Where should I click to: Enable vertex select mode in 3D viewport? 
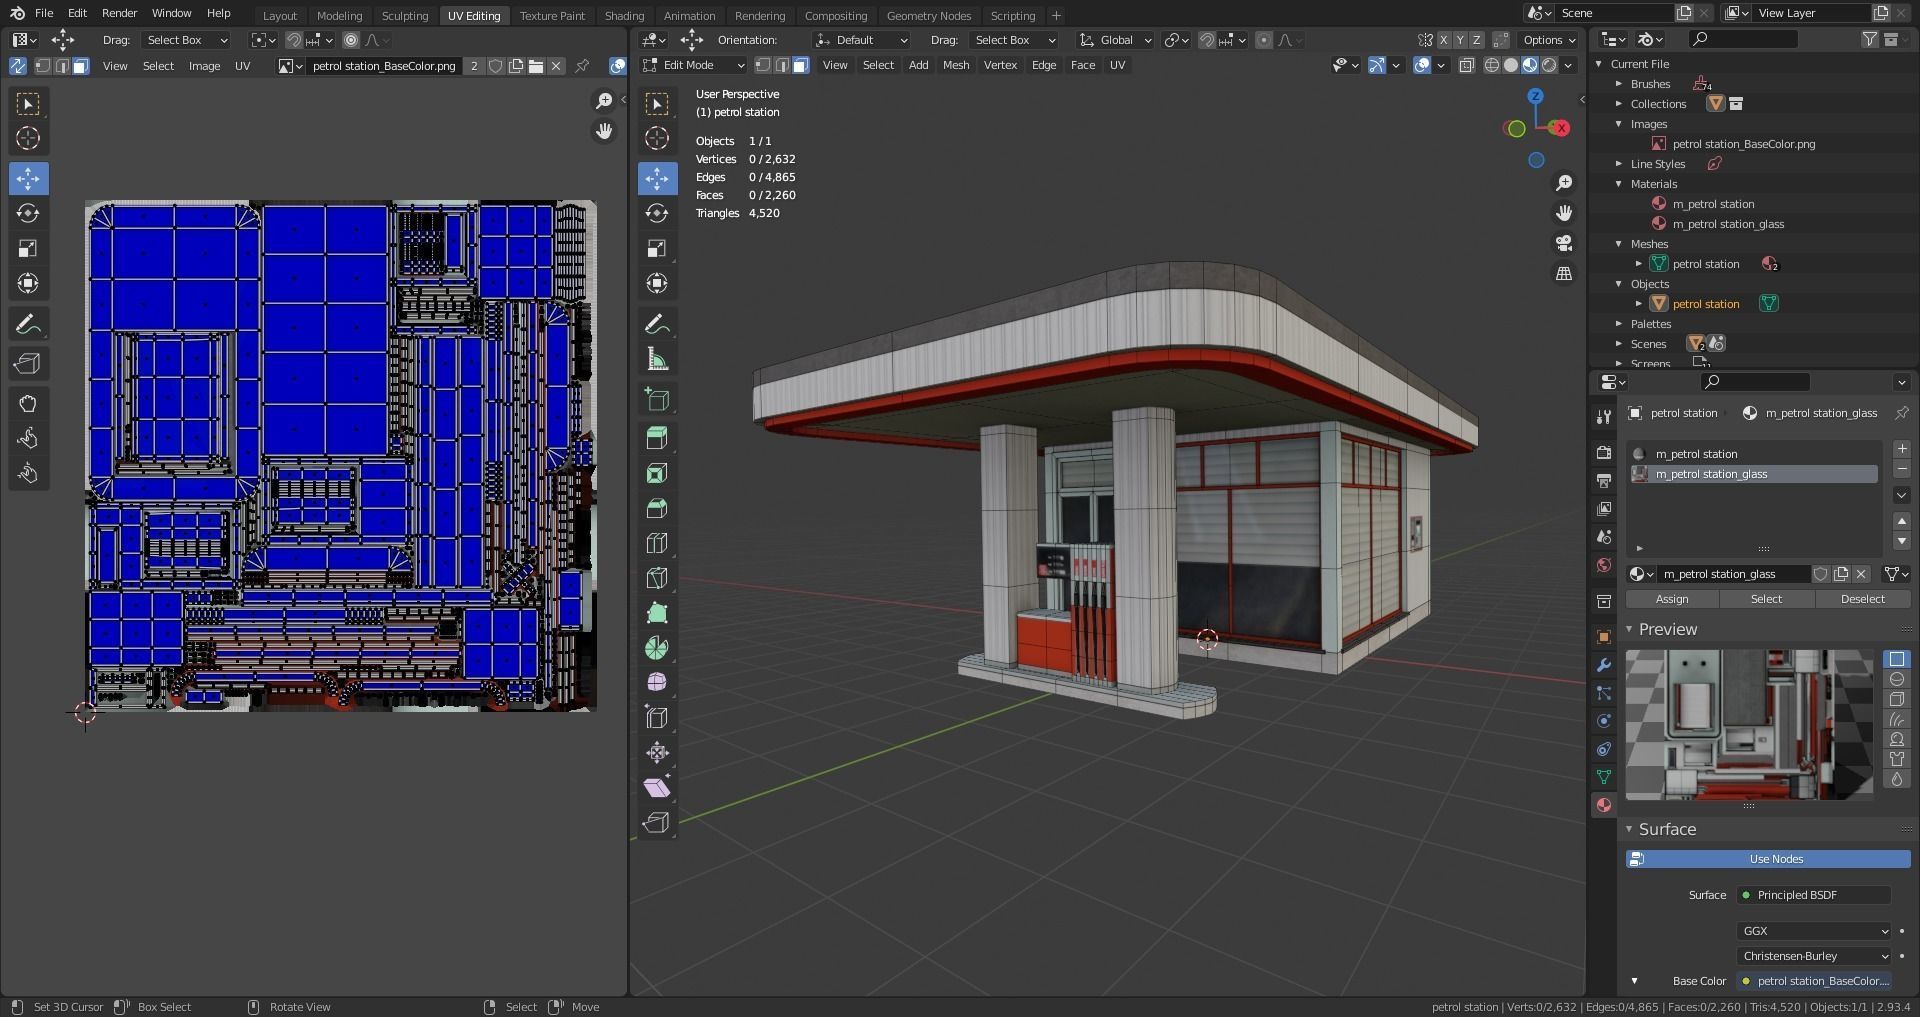[763, 65]
